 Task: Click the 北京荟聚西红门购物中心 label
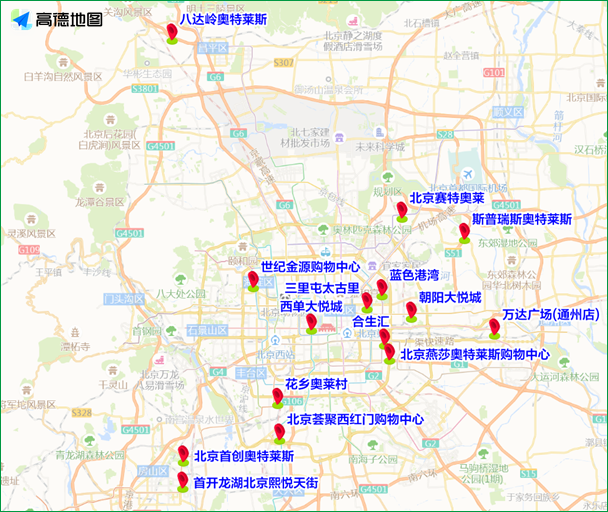[355, 419]
